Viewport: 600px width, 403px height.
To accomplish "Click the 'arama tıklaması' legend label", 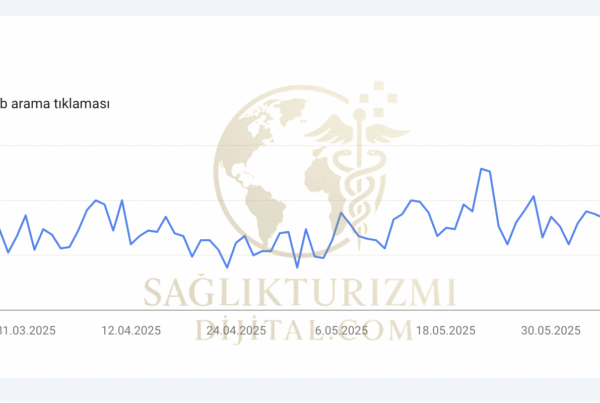I will 60,103.
